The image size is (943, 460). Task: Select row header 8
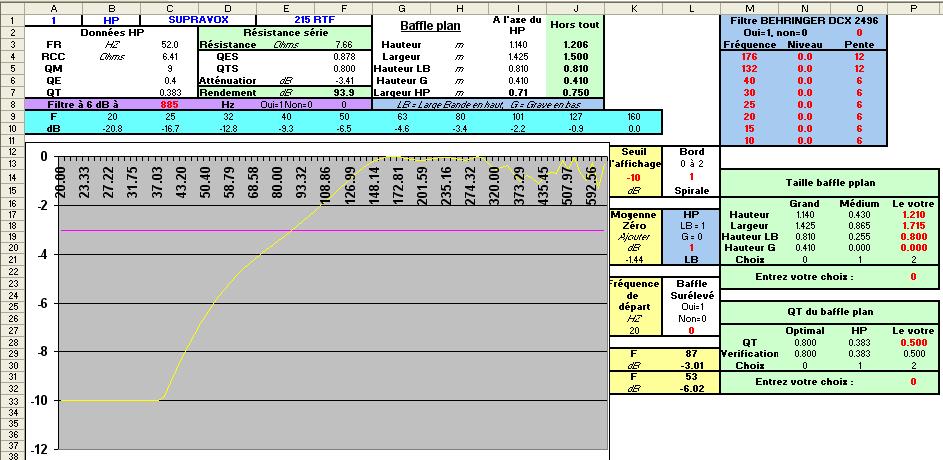12,104
